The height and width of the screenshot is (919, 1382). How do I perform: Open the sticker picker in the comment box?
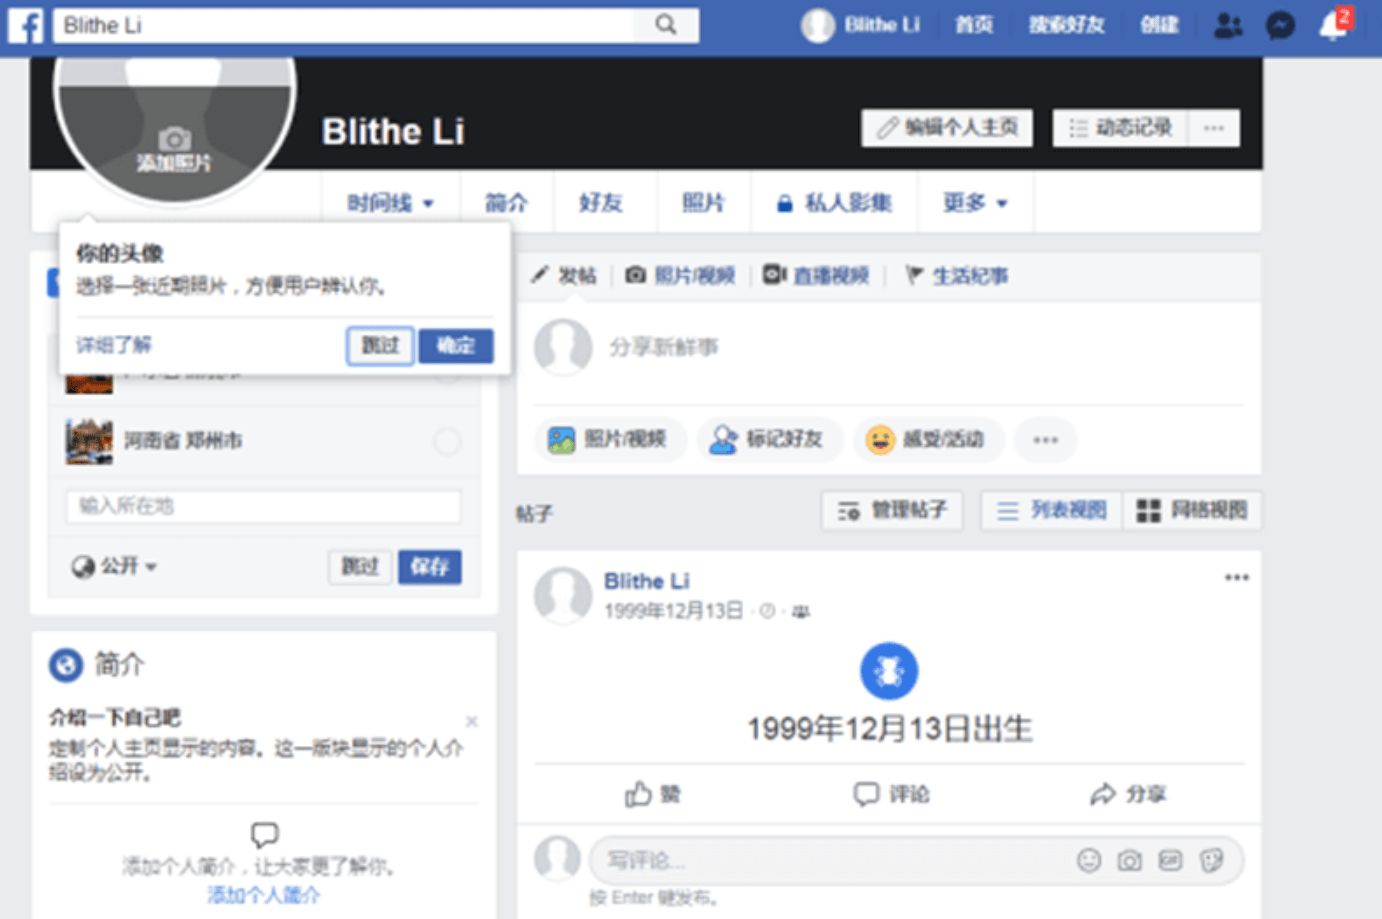(x=1213, y=859)
